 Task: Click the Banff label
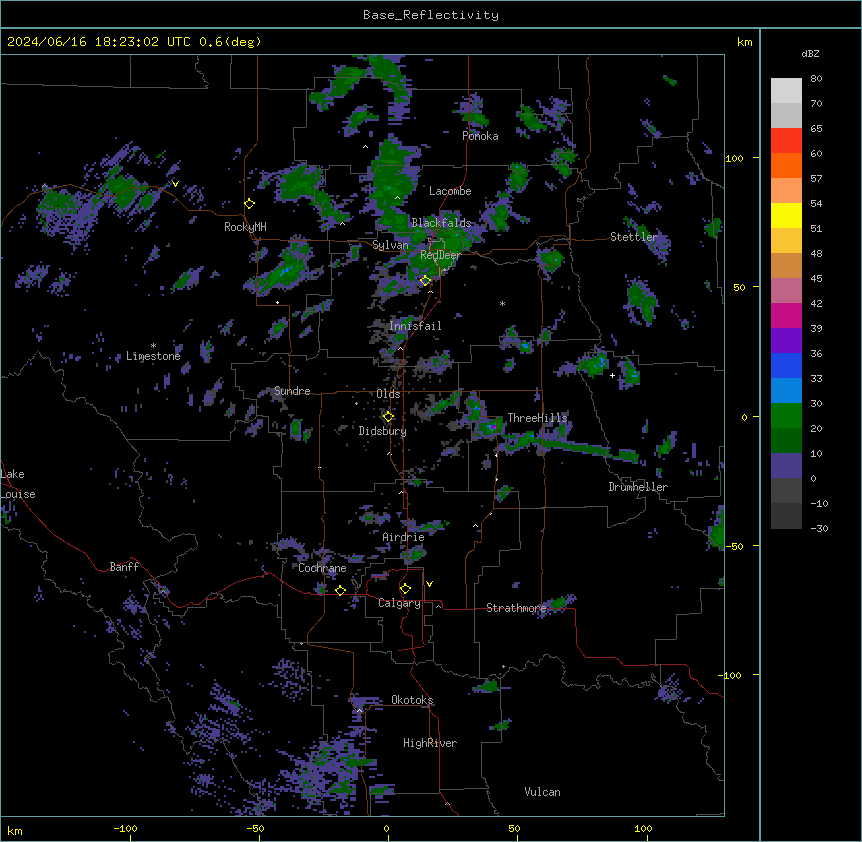pyautogui.click(x=124, y=567)
